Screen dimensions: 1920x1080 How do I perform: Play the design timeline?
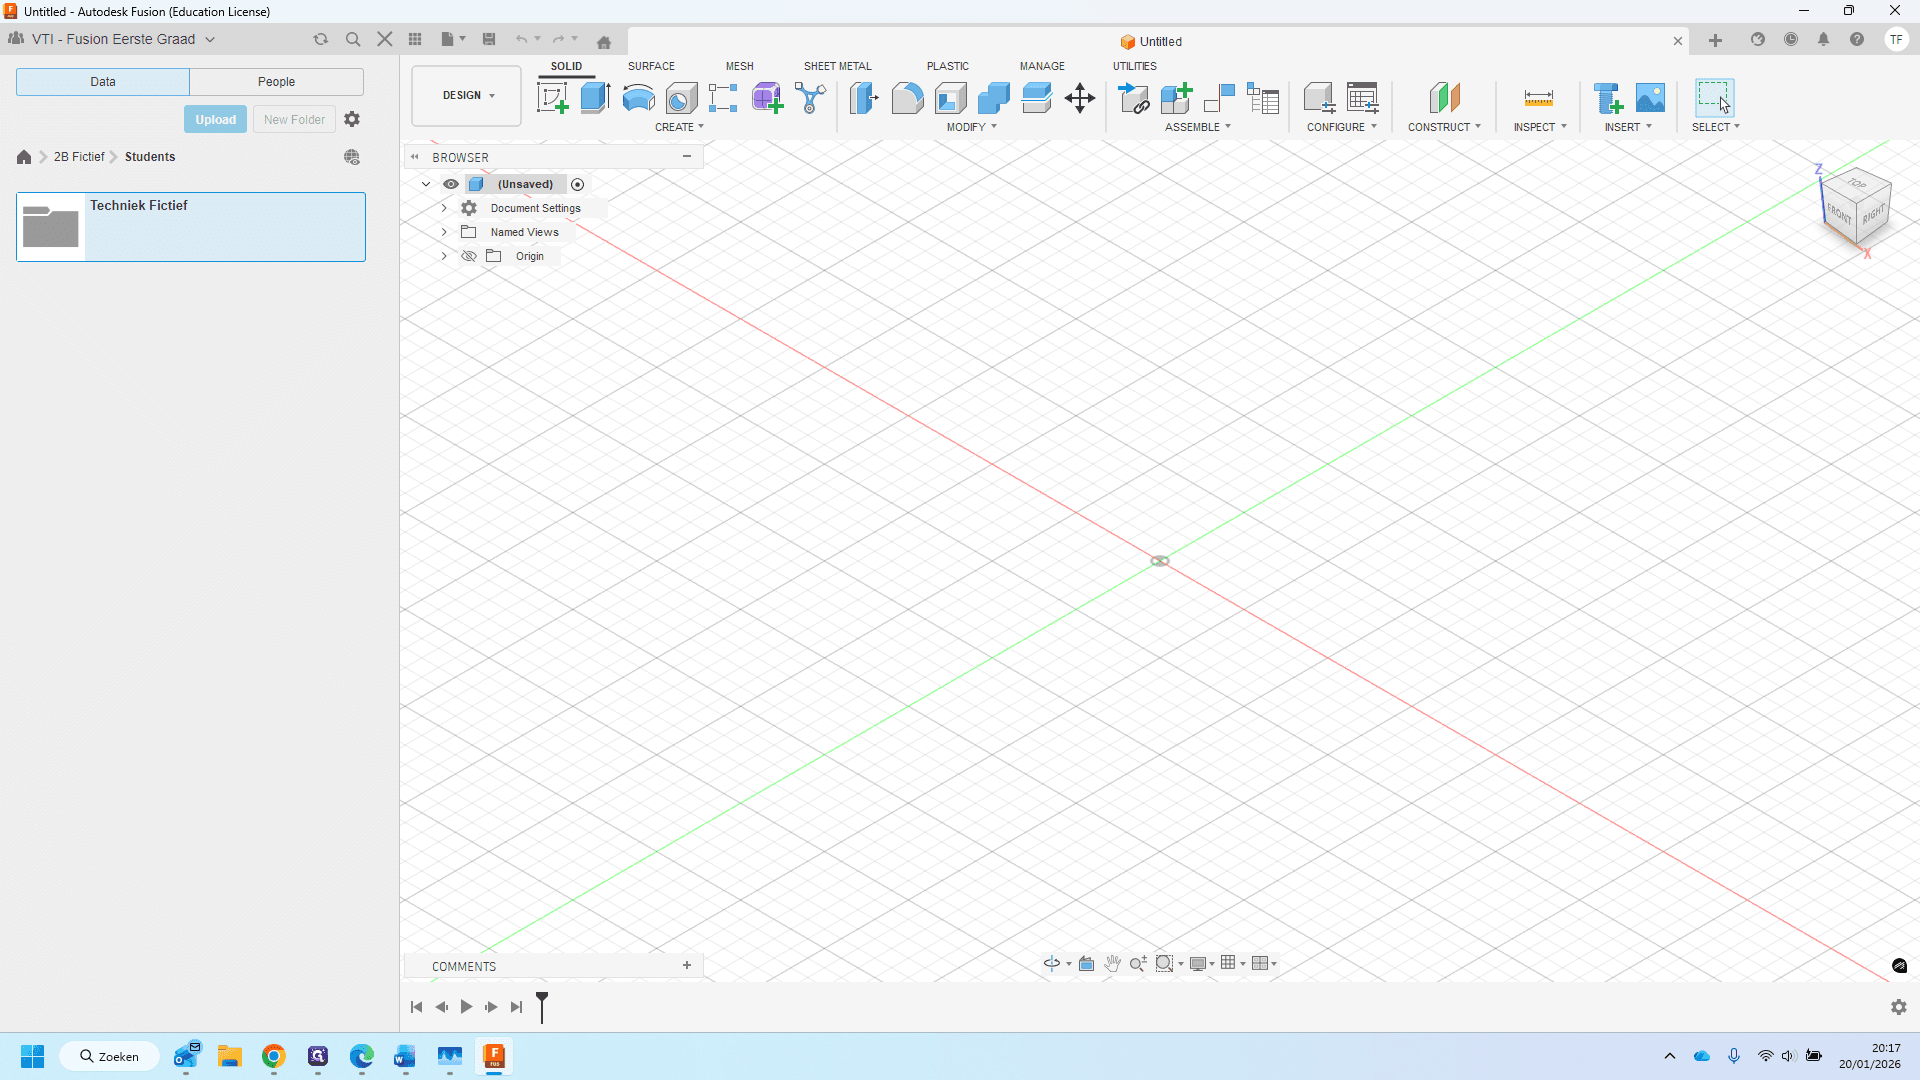[x=466, y=1007]
